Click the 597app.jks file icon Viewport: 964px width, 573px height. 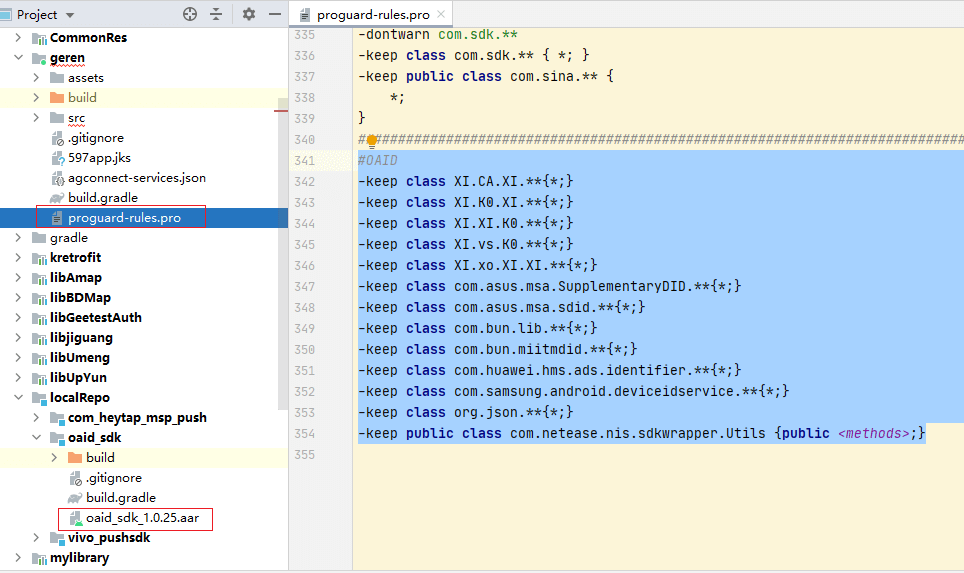[x=57, y=159]
